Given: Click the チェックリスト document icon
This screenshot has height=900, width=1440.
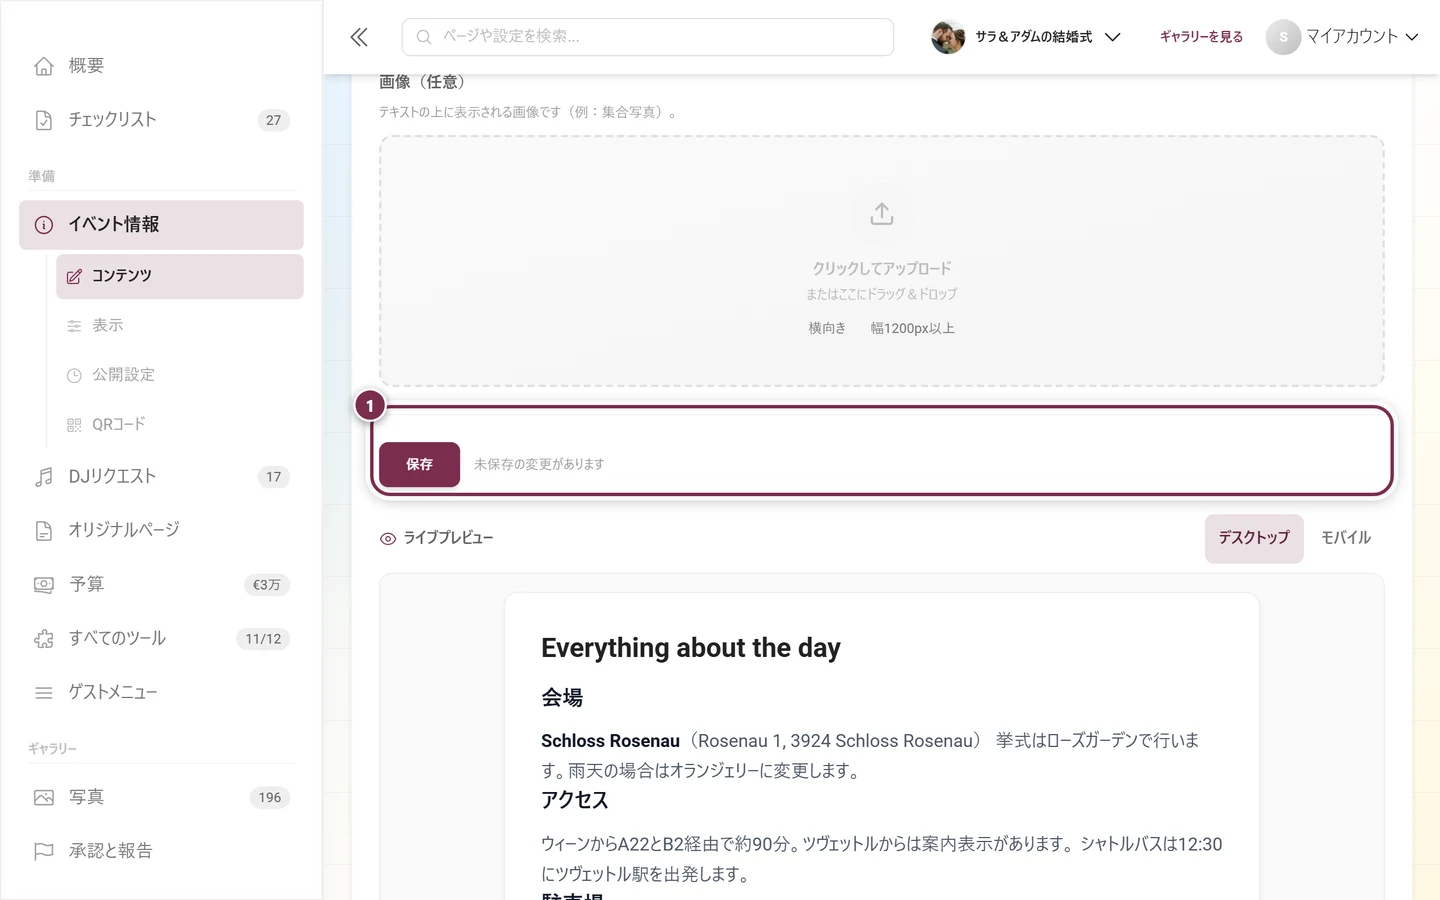Looking at the screenshot, I should (44, 120).
